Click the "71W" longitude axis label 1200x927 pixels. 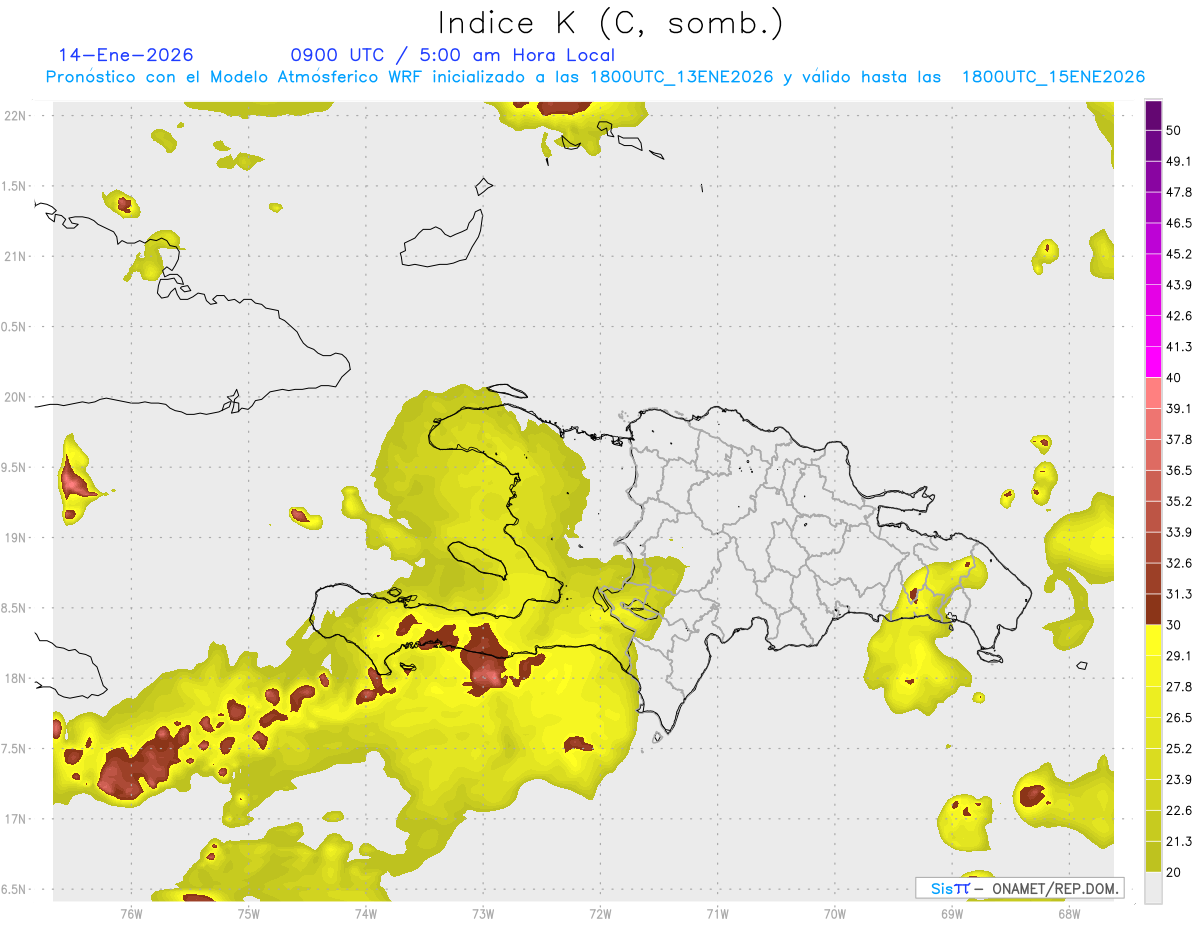click(x=717, y=914)
